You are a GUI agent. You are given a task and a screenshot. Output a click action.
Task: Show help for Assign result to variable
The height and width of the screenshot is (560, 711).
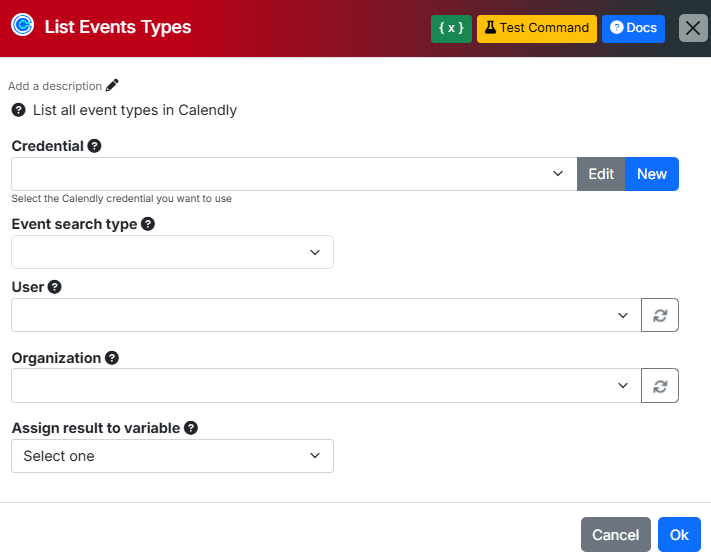pos(191,428)
